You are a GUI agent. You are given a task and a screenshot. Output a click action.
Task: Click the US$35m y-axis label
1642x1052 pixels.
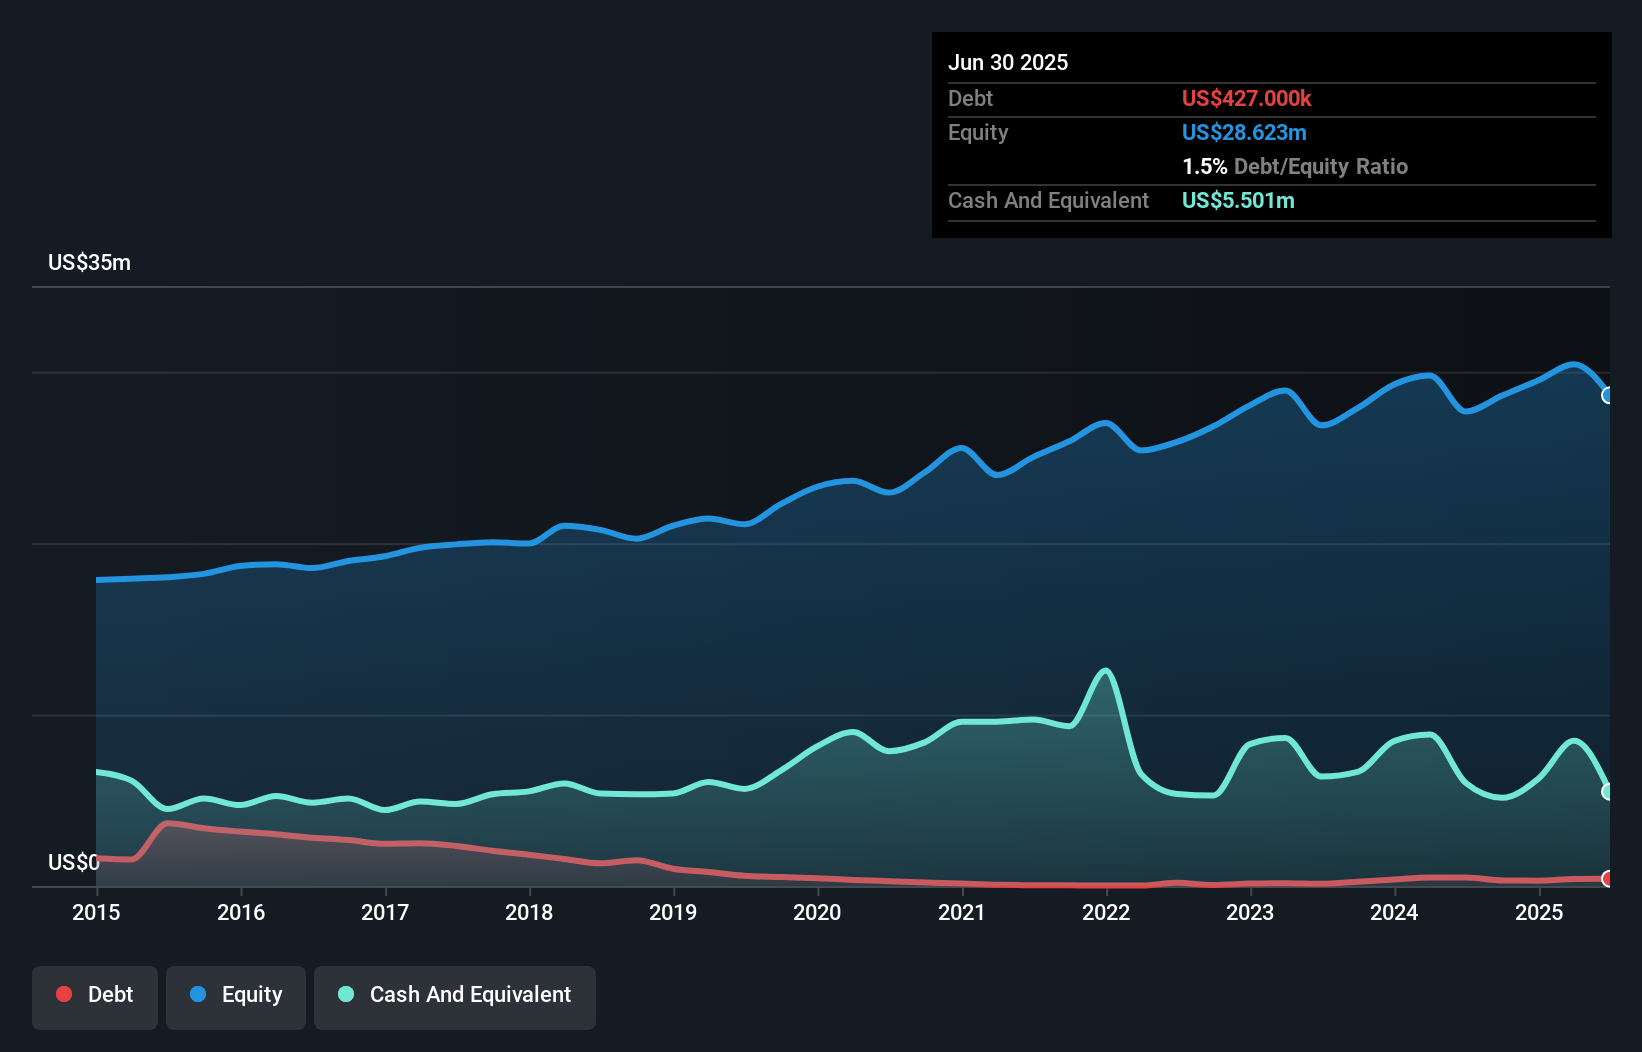[x=89, y=263]
